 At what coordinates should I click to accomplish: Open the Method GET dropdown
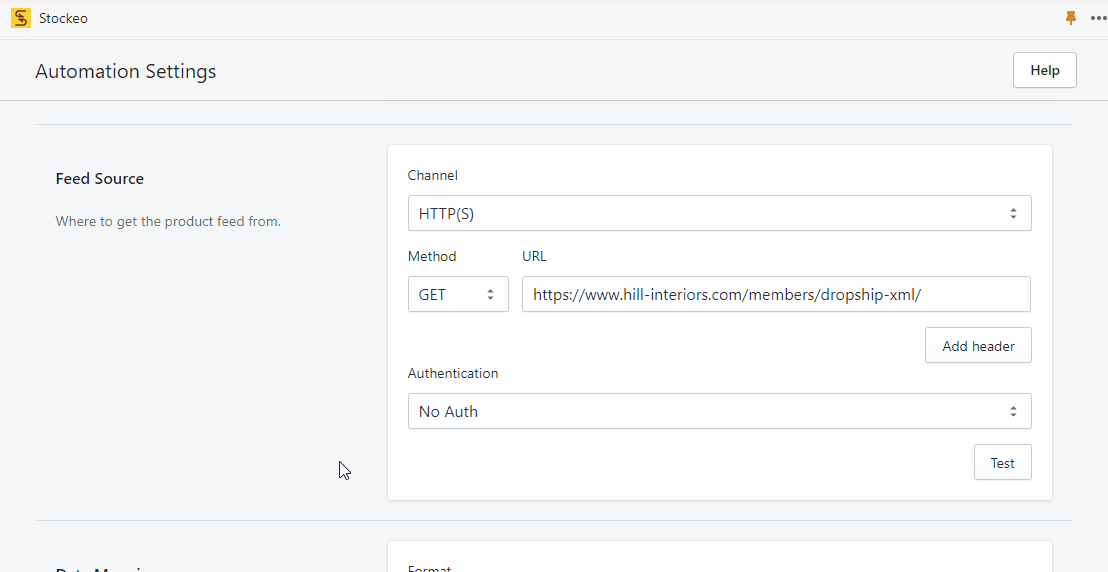(x=458, y=294)
